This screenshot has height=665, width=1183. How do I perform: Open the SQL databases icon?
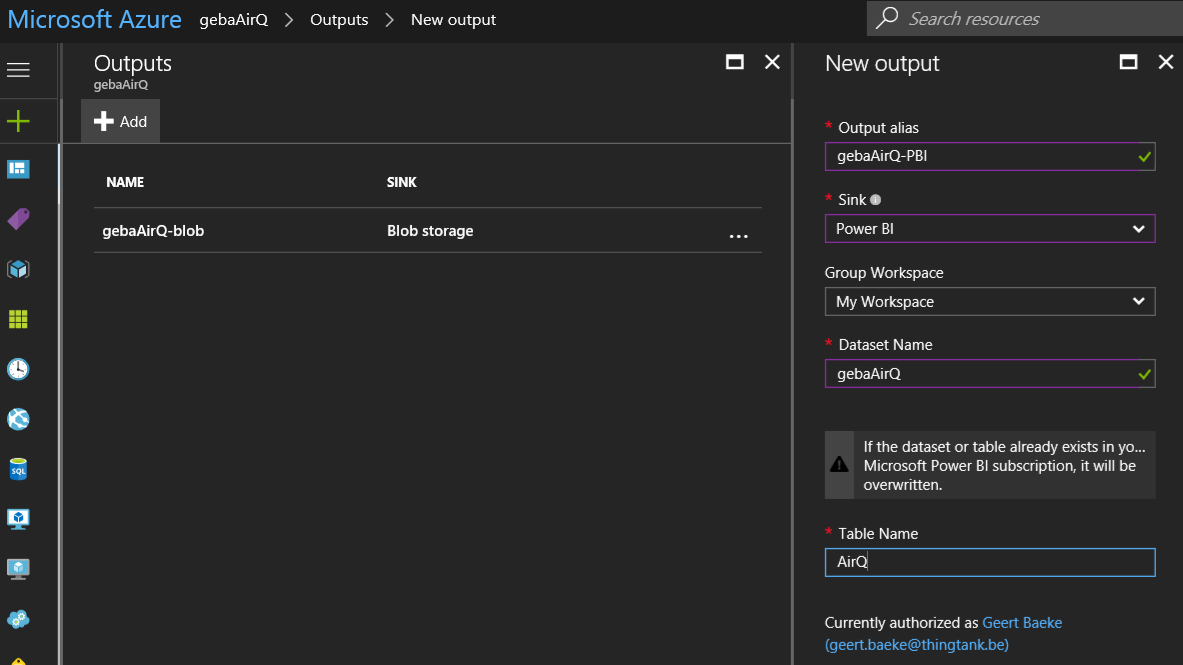coord(18,469)
